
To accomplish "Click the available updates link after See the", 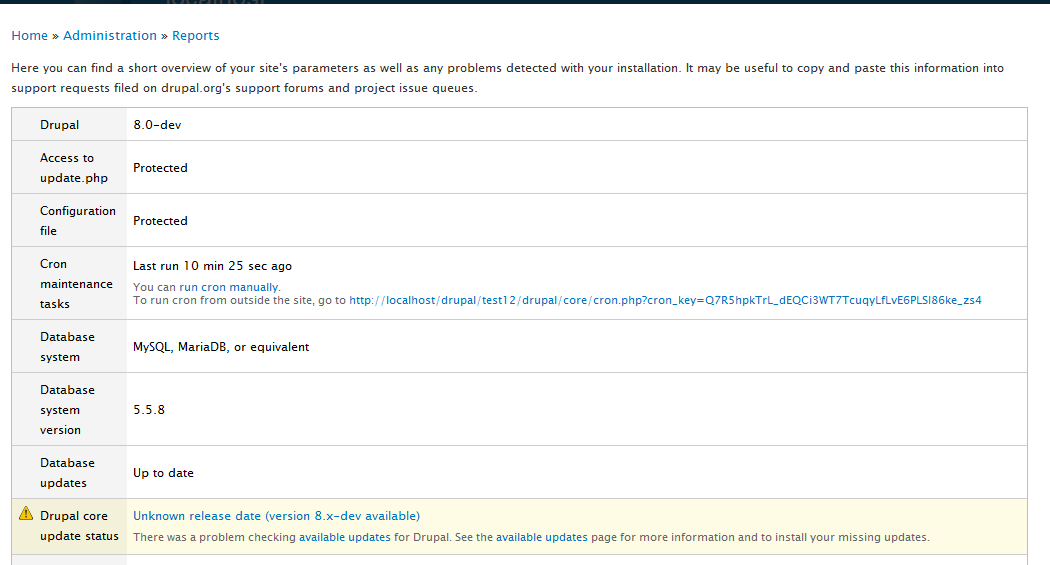I will [x=541, y=538].
